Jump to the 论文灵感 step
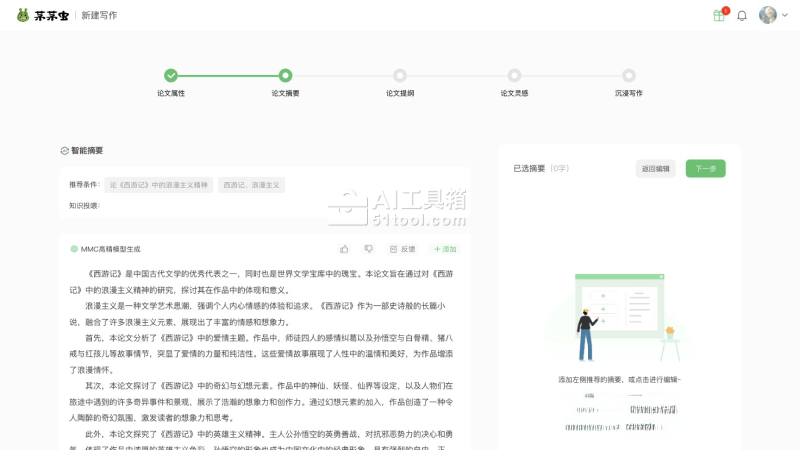The height and width of the screenshot is (450, 800). point(514,75)
